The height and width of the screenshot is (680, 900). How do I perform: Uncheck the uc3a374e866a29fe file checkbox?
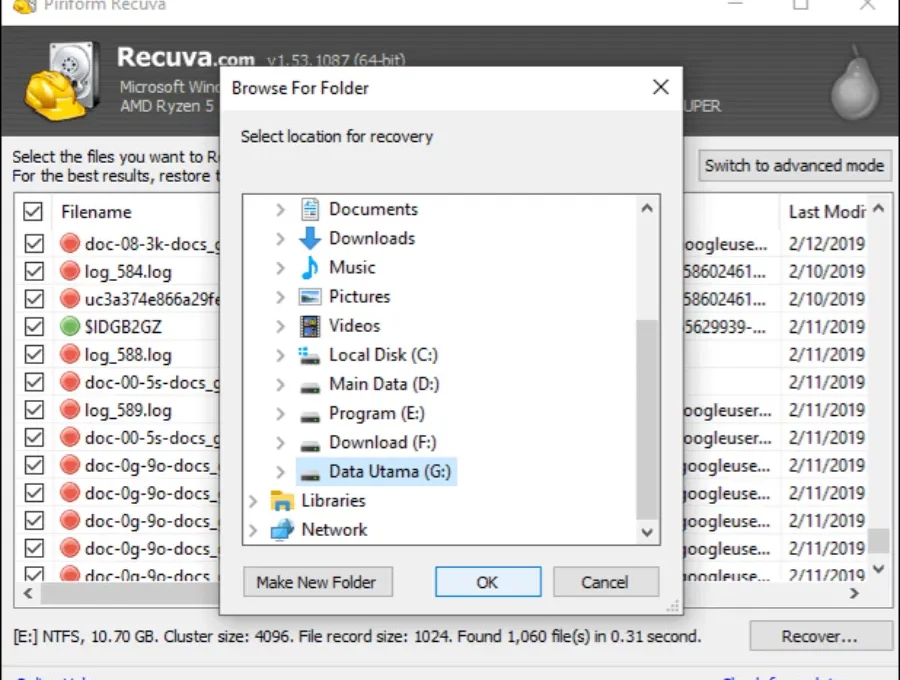34,298
